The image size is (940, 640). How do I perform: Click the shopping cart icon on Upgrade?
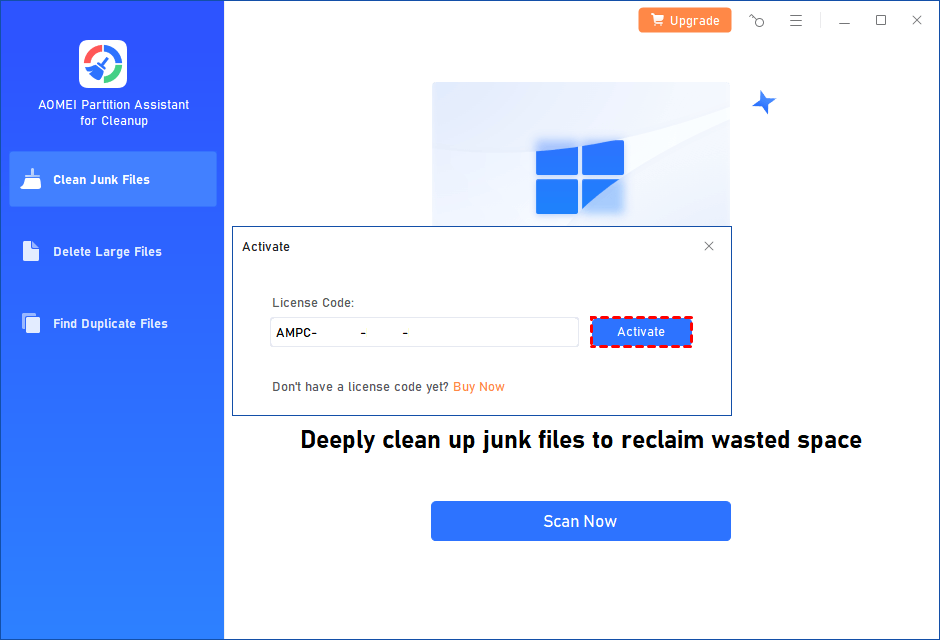coord(658,20)
